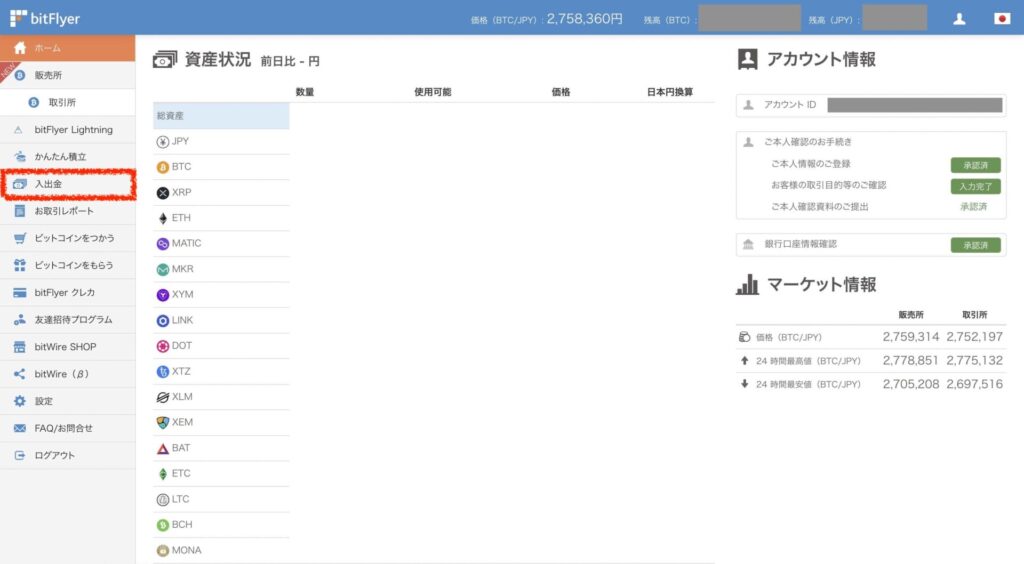Click the DOT coin icon
This screenshot has height=564, width=1024.
point(163,346)
